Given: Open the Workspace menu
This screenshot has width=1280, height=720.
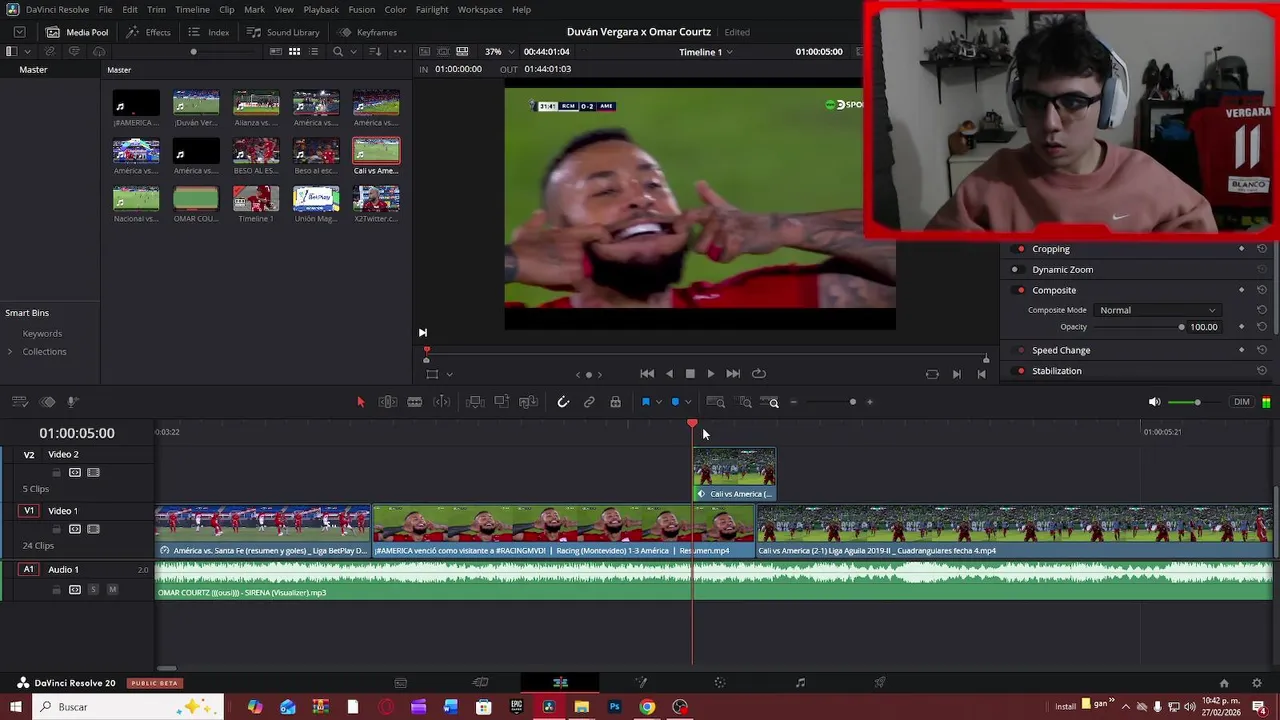Looking at the screenshot, I should (x=480, y=9).
